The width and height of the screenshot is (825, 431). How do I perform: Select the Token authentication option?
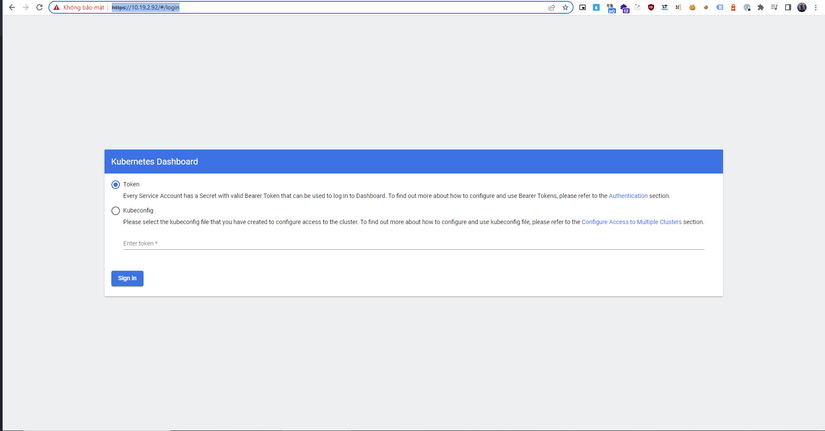tap(115, 185)
